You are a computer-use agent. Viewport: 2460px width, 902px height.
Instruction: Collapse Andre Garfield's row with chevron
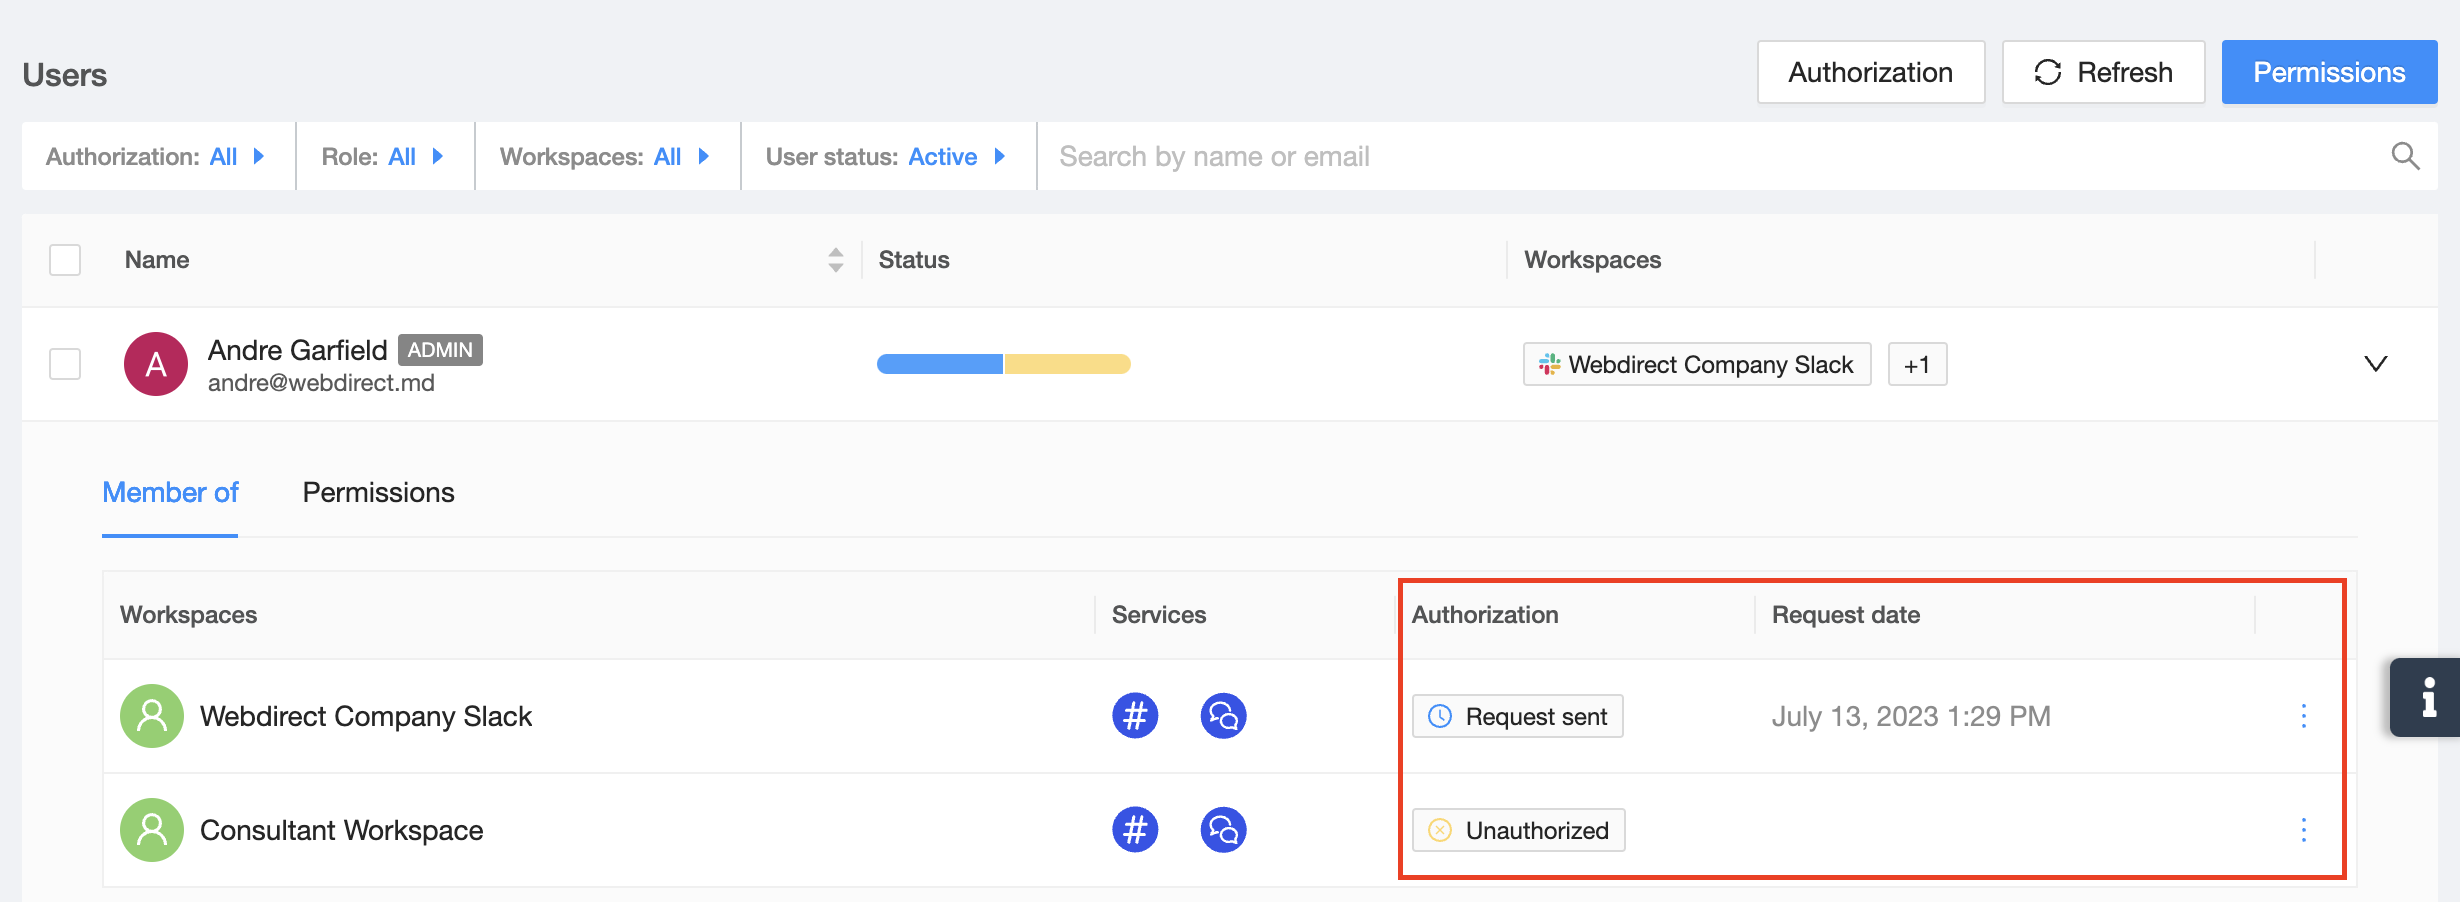[x=2376, y=364]
